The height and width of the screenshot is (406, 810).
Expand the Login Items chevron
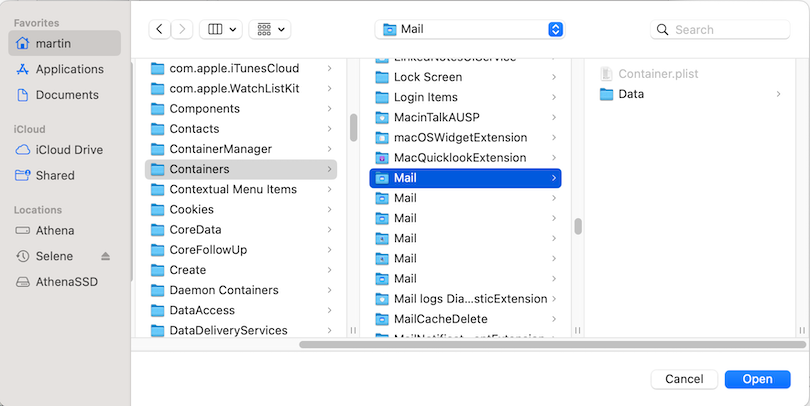554,97
